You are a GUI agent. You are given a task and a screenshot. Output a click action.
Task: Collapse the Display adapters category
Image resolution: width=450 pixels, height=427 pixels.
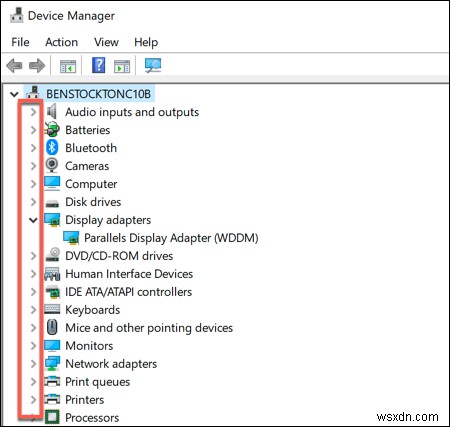(33, 220)
